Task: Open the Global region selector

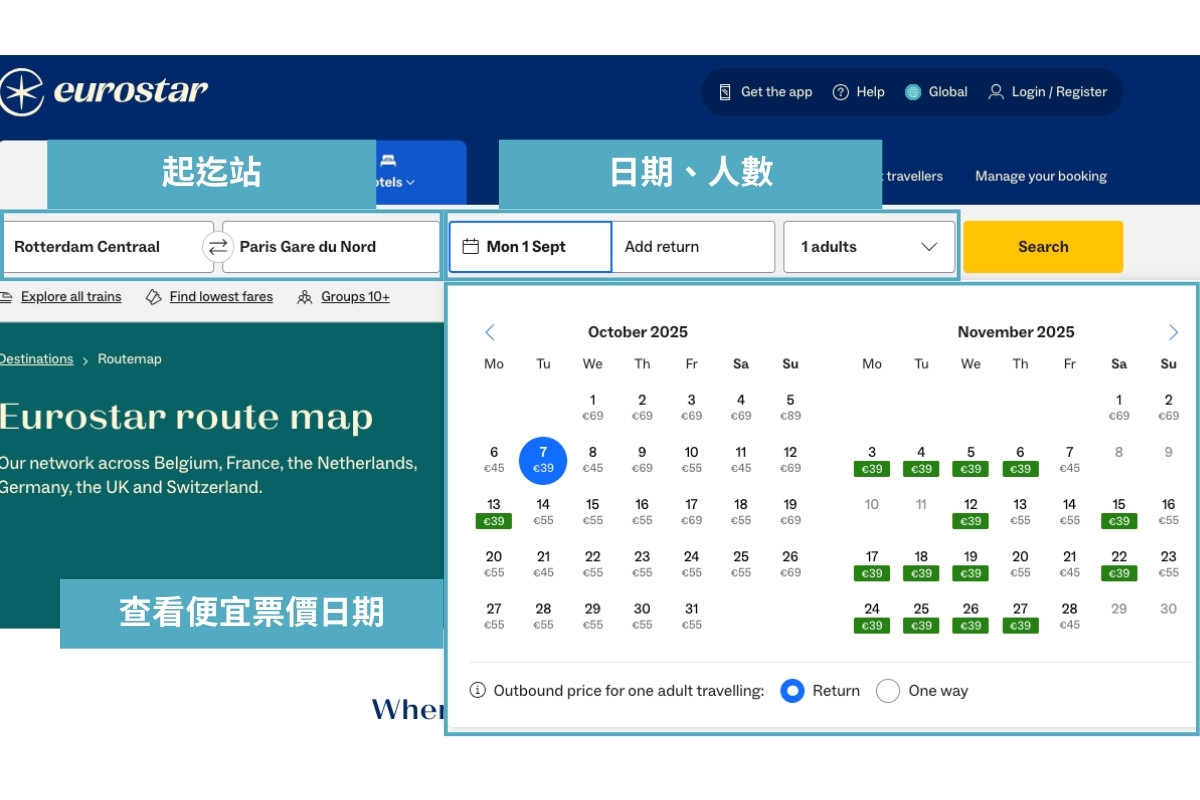Action: 936,92
